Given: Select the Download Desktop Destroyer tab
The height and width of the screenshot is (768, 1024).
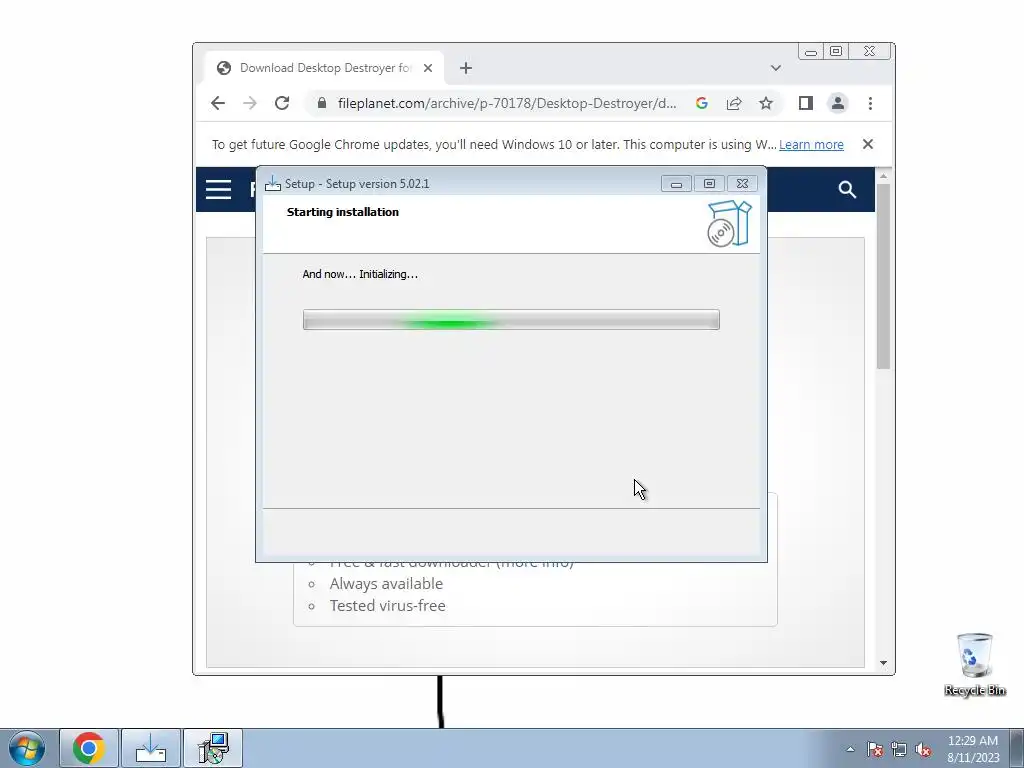Looking at the screenshot, I should point(325,68).
